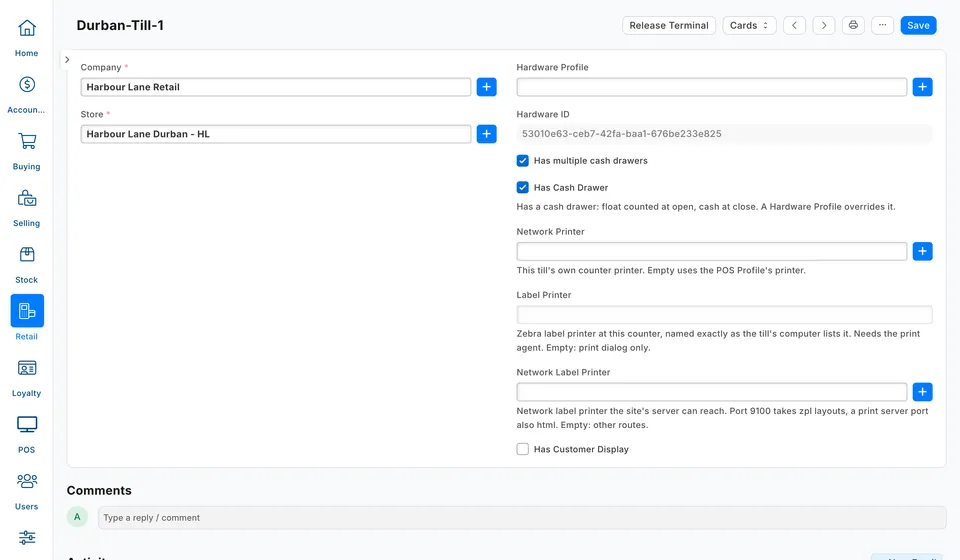Add new Store with plus button

(487, 134)
